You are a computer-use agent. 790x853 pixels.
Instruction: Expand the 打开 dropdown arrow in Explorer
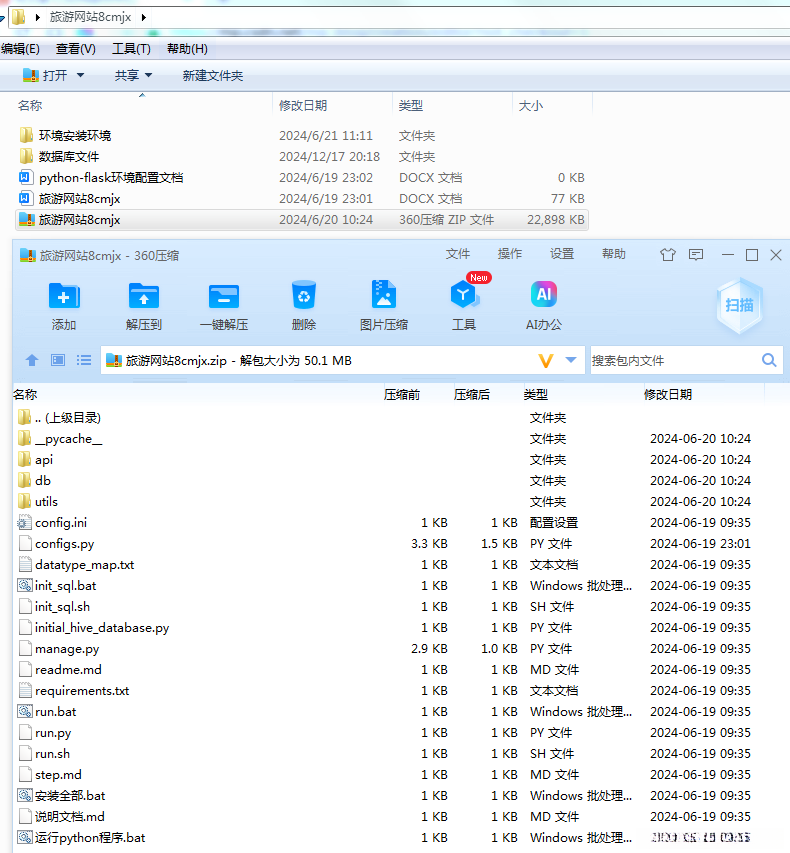click(x=81, y=75)
